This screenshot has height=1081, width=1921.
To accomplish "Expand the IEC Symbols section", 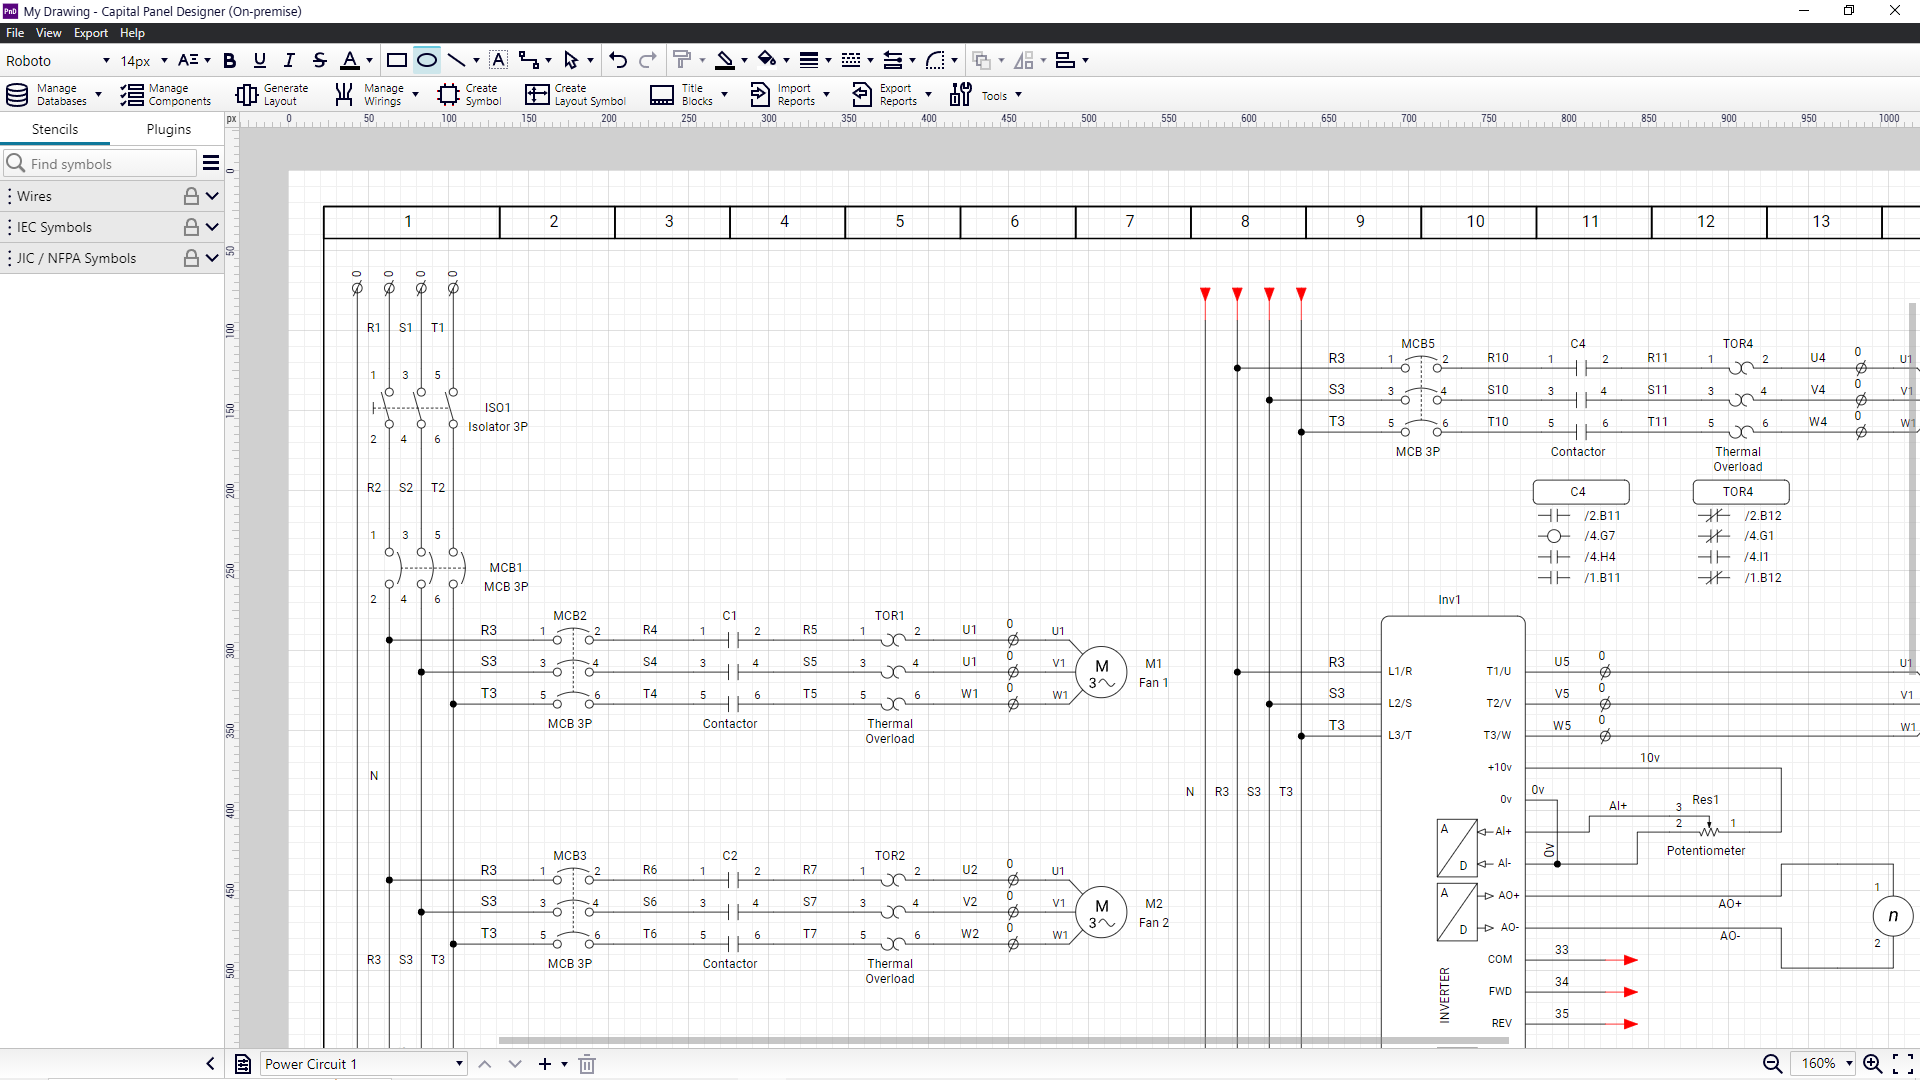I will 209,227.
